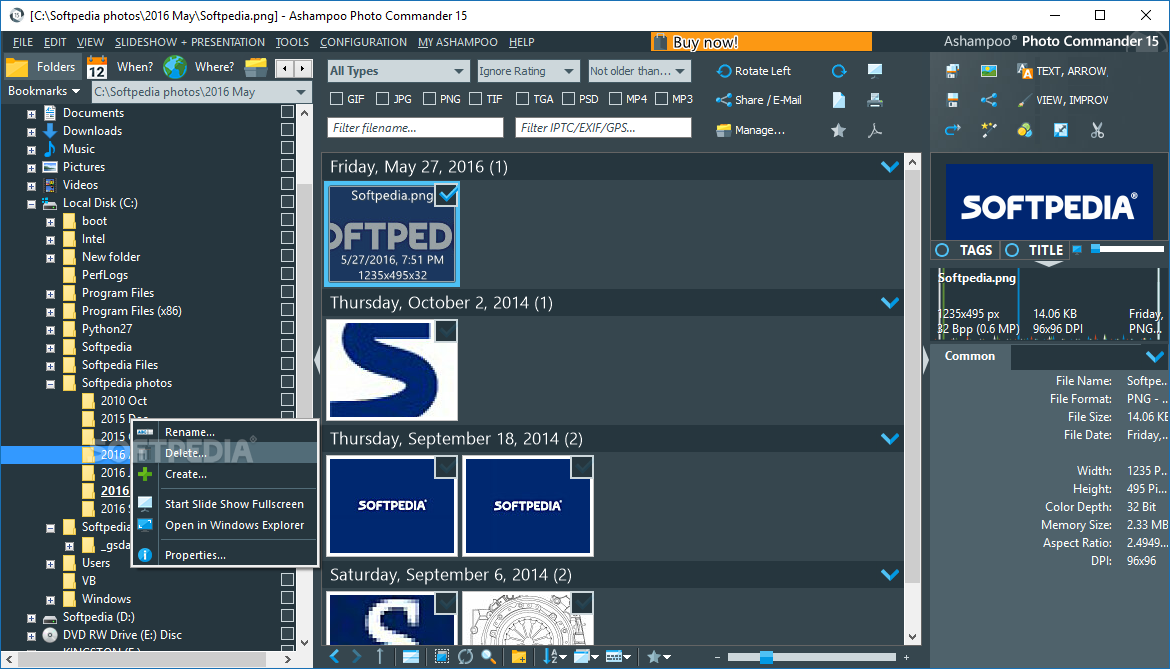The width and height of the screenshot is (1170, 669).
Task: Enable the MP4 file type checkbox
Action: 616,98
